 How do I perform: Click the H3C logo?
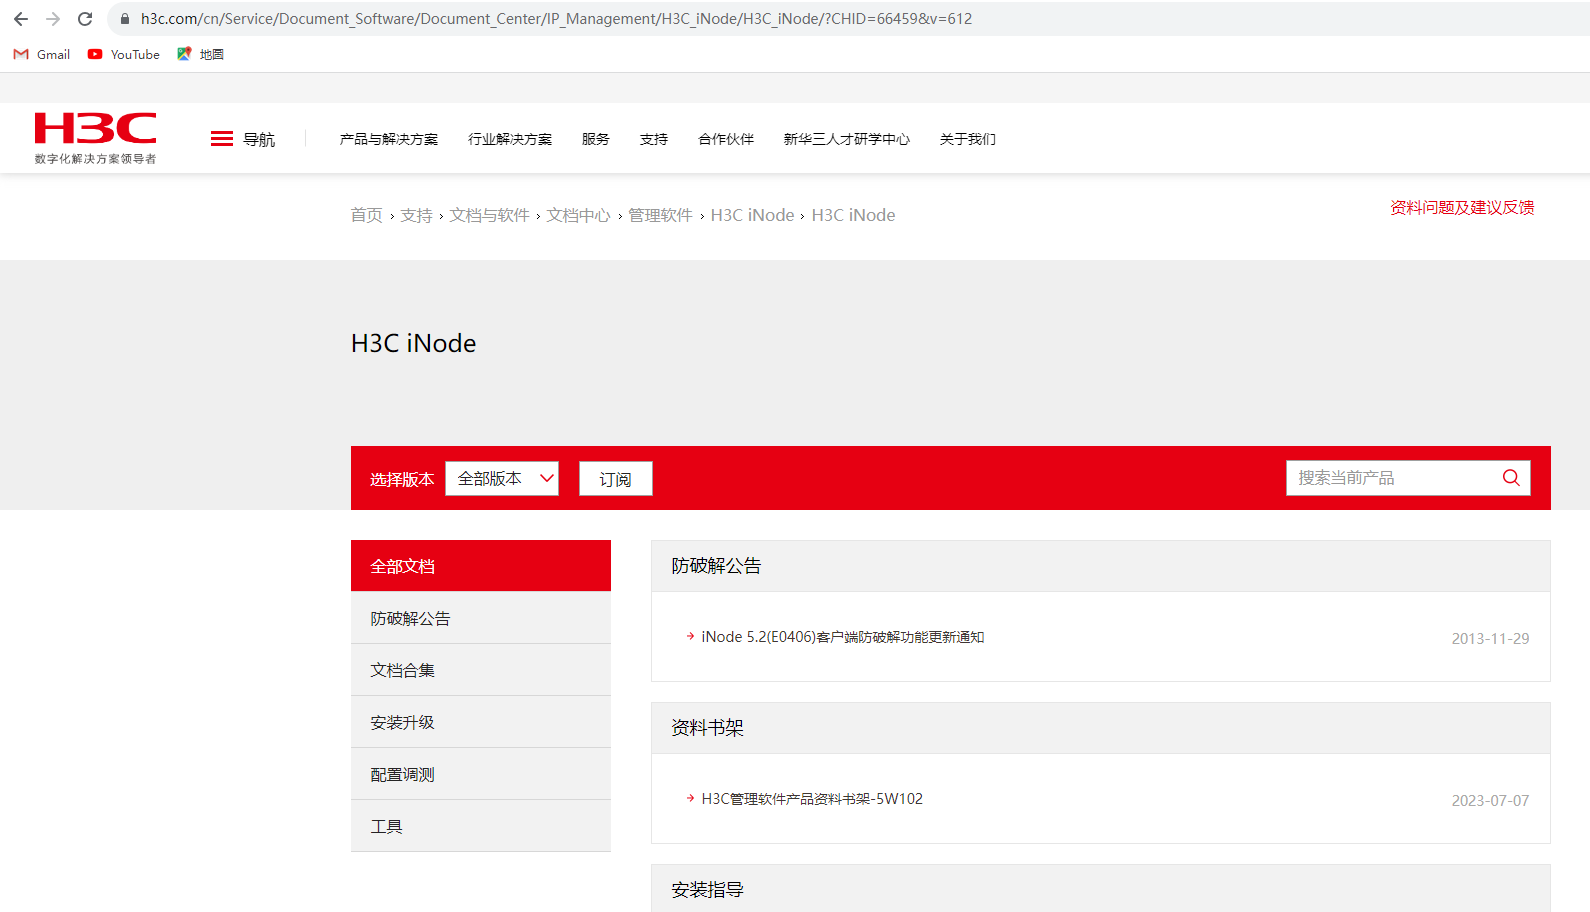point(95,138)
